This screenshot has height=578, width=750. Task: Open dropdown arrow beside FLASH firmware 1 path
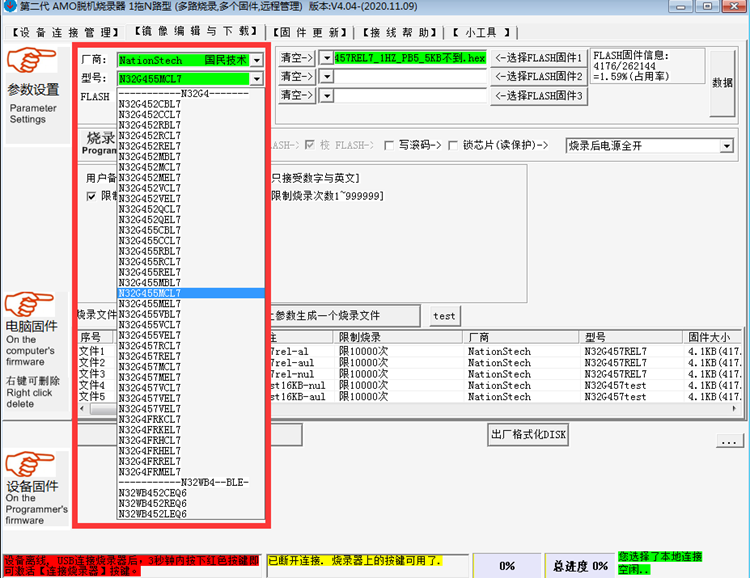tap(326, 58)
